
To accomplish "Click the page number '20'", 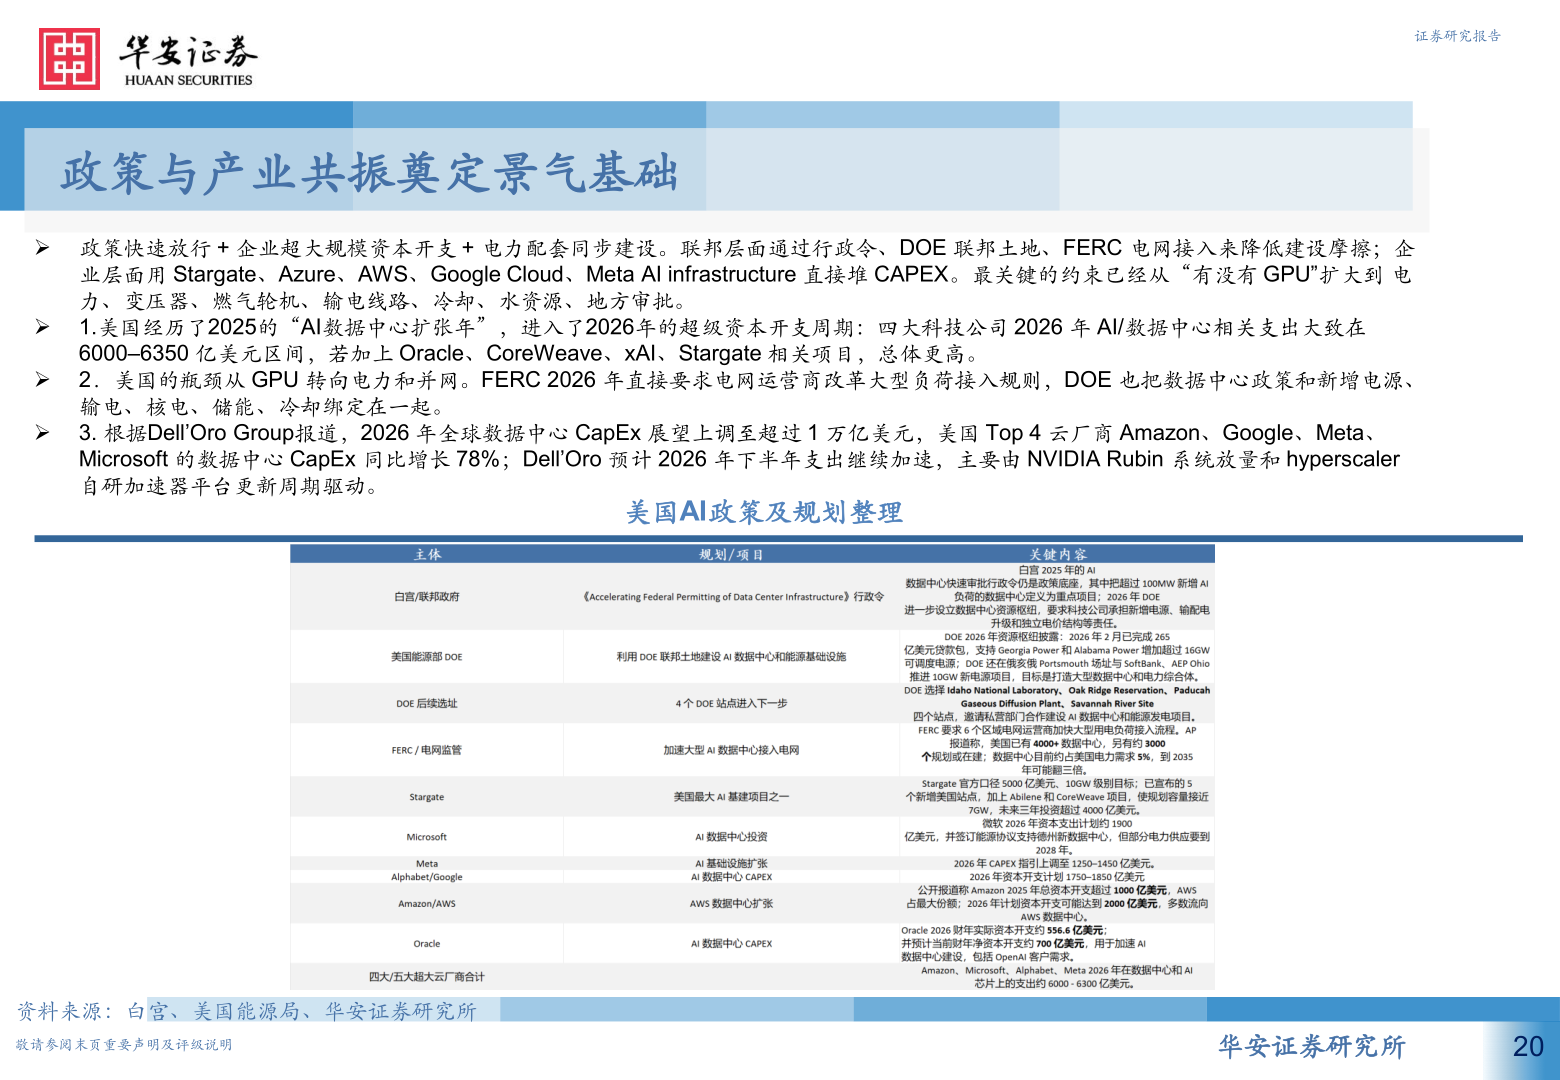I will point(1528,1046).
